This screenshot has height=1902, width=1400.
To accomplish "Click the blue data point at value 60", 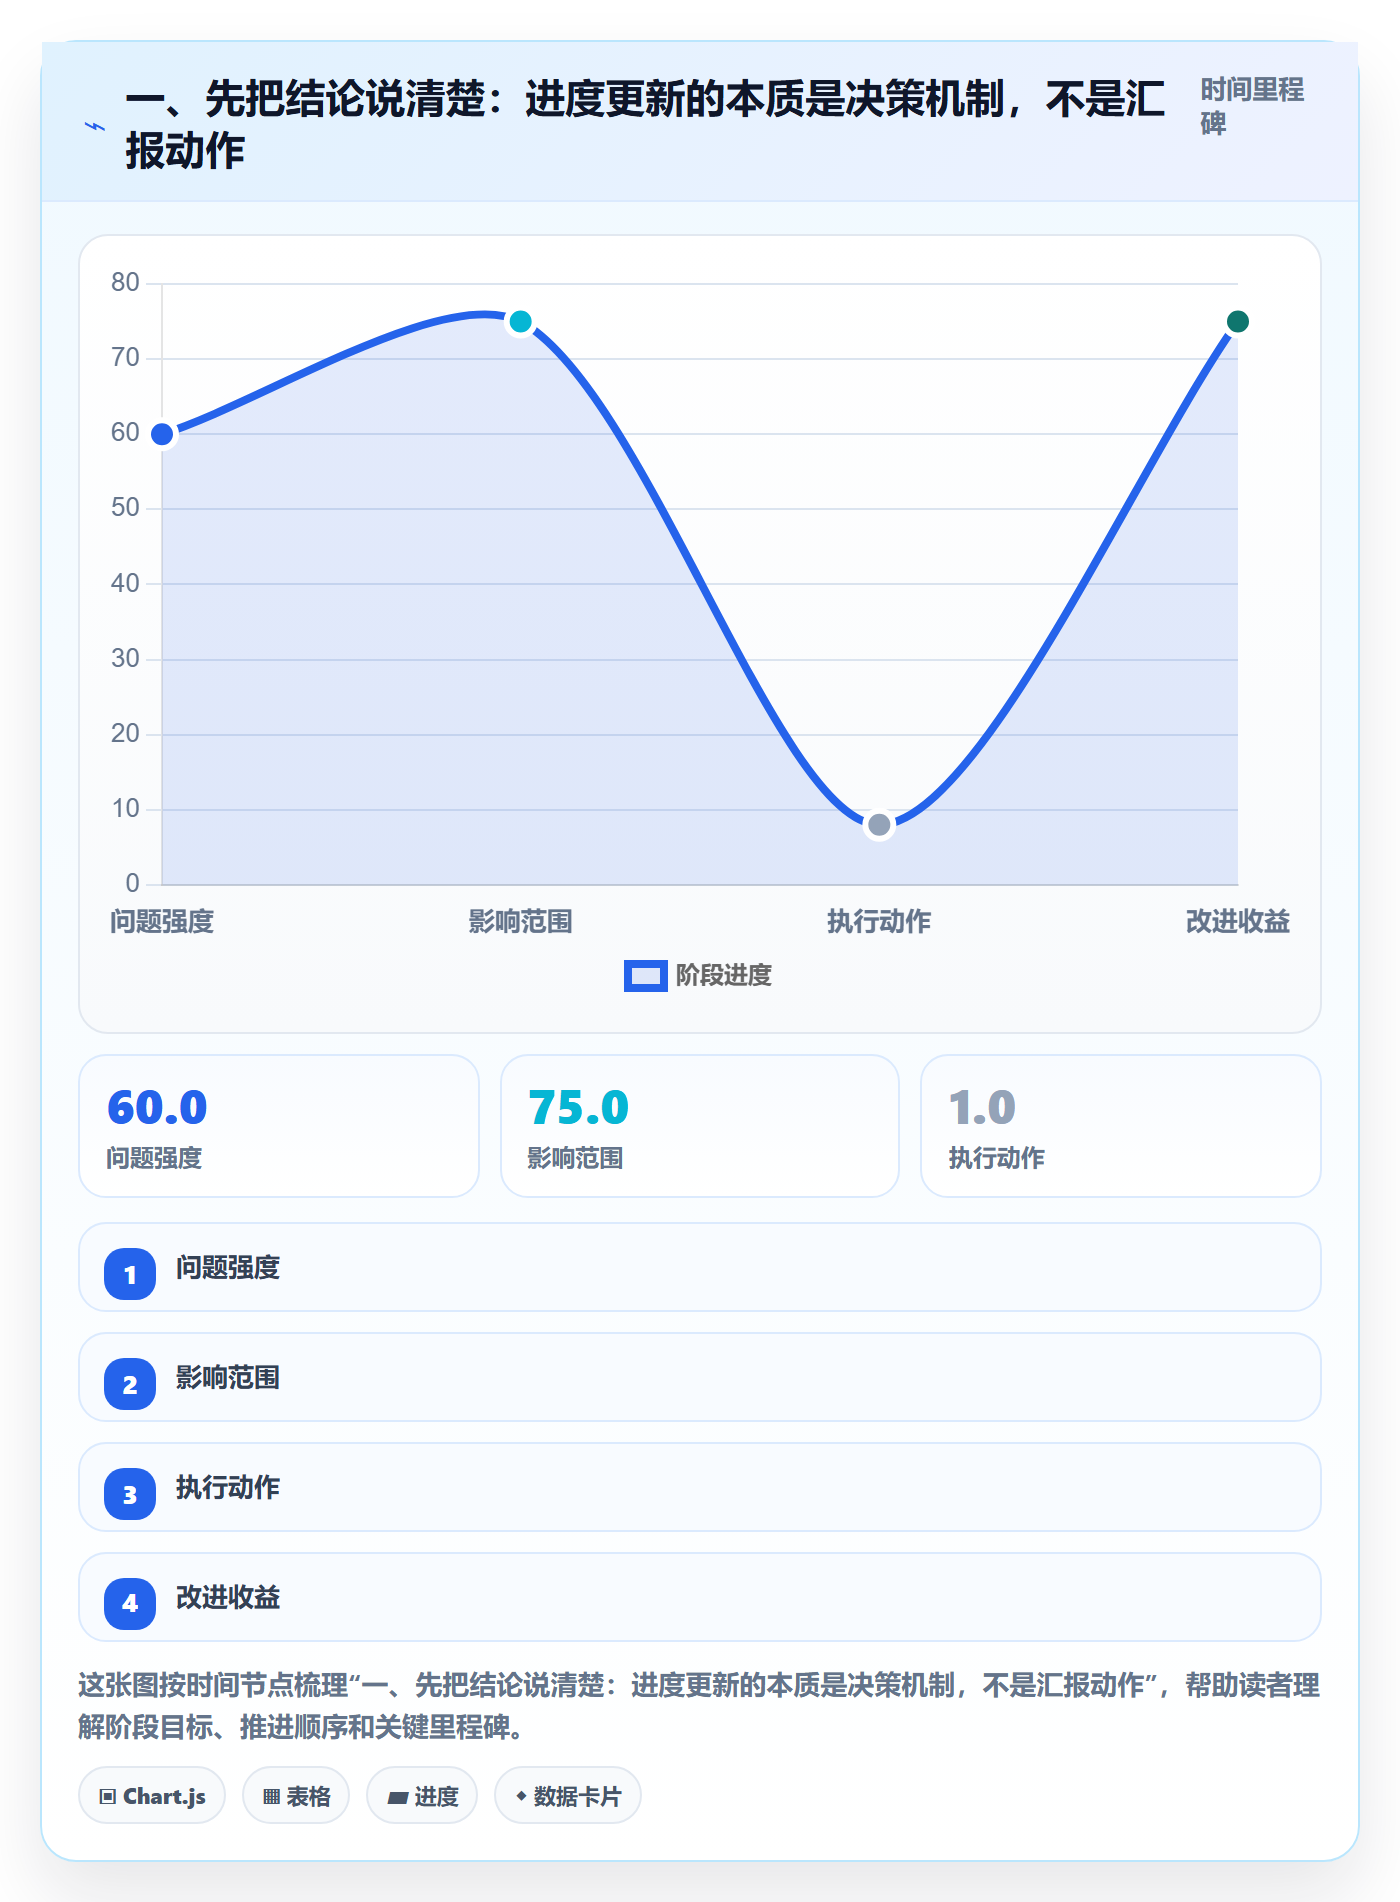I will 162,434.
